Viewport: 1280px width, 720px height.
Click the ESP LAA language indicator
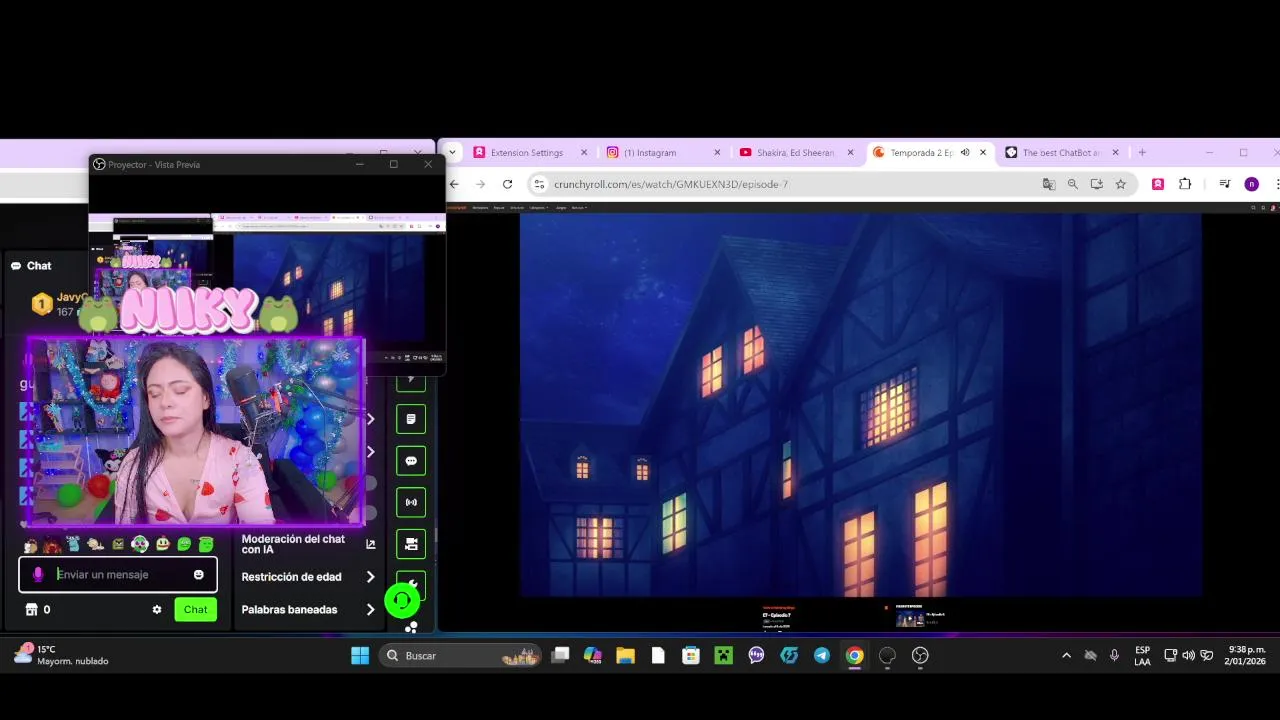coord(1142,656)
